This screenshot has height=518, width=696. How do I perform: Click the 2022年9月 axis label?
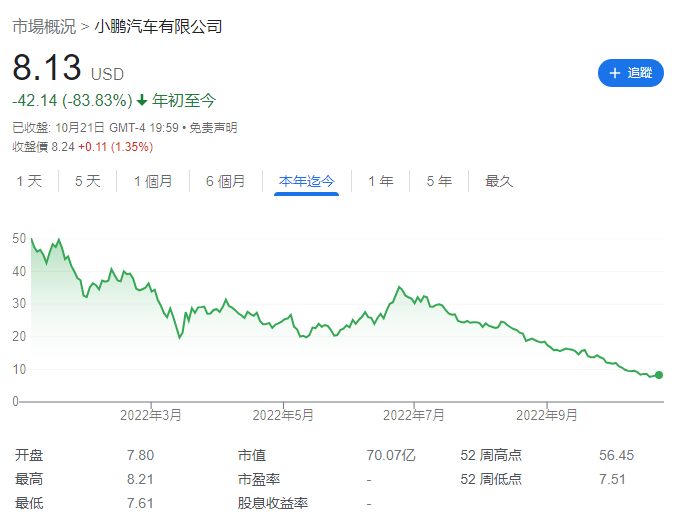pos(546,415)
